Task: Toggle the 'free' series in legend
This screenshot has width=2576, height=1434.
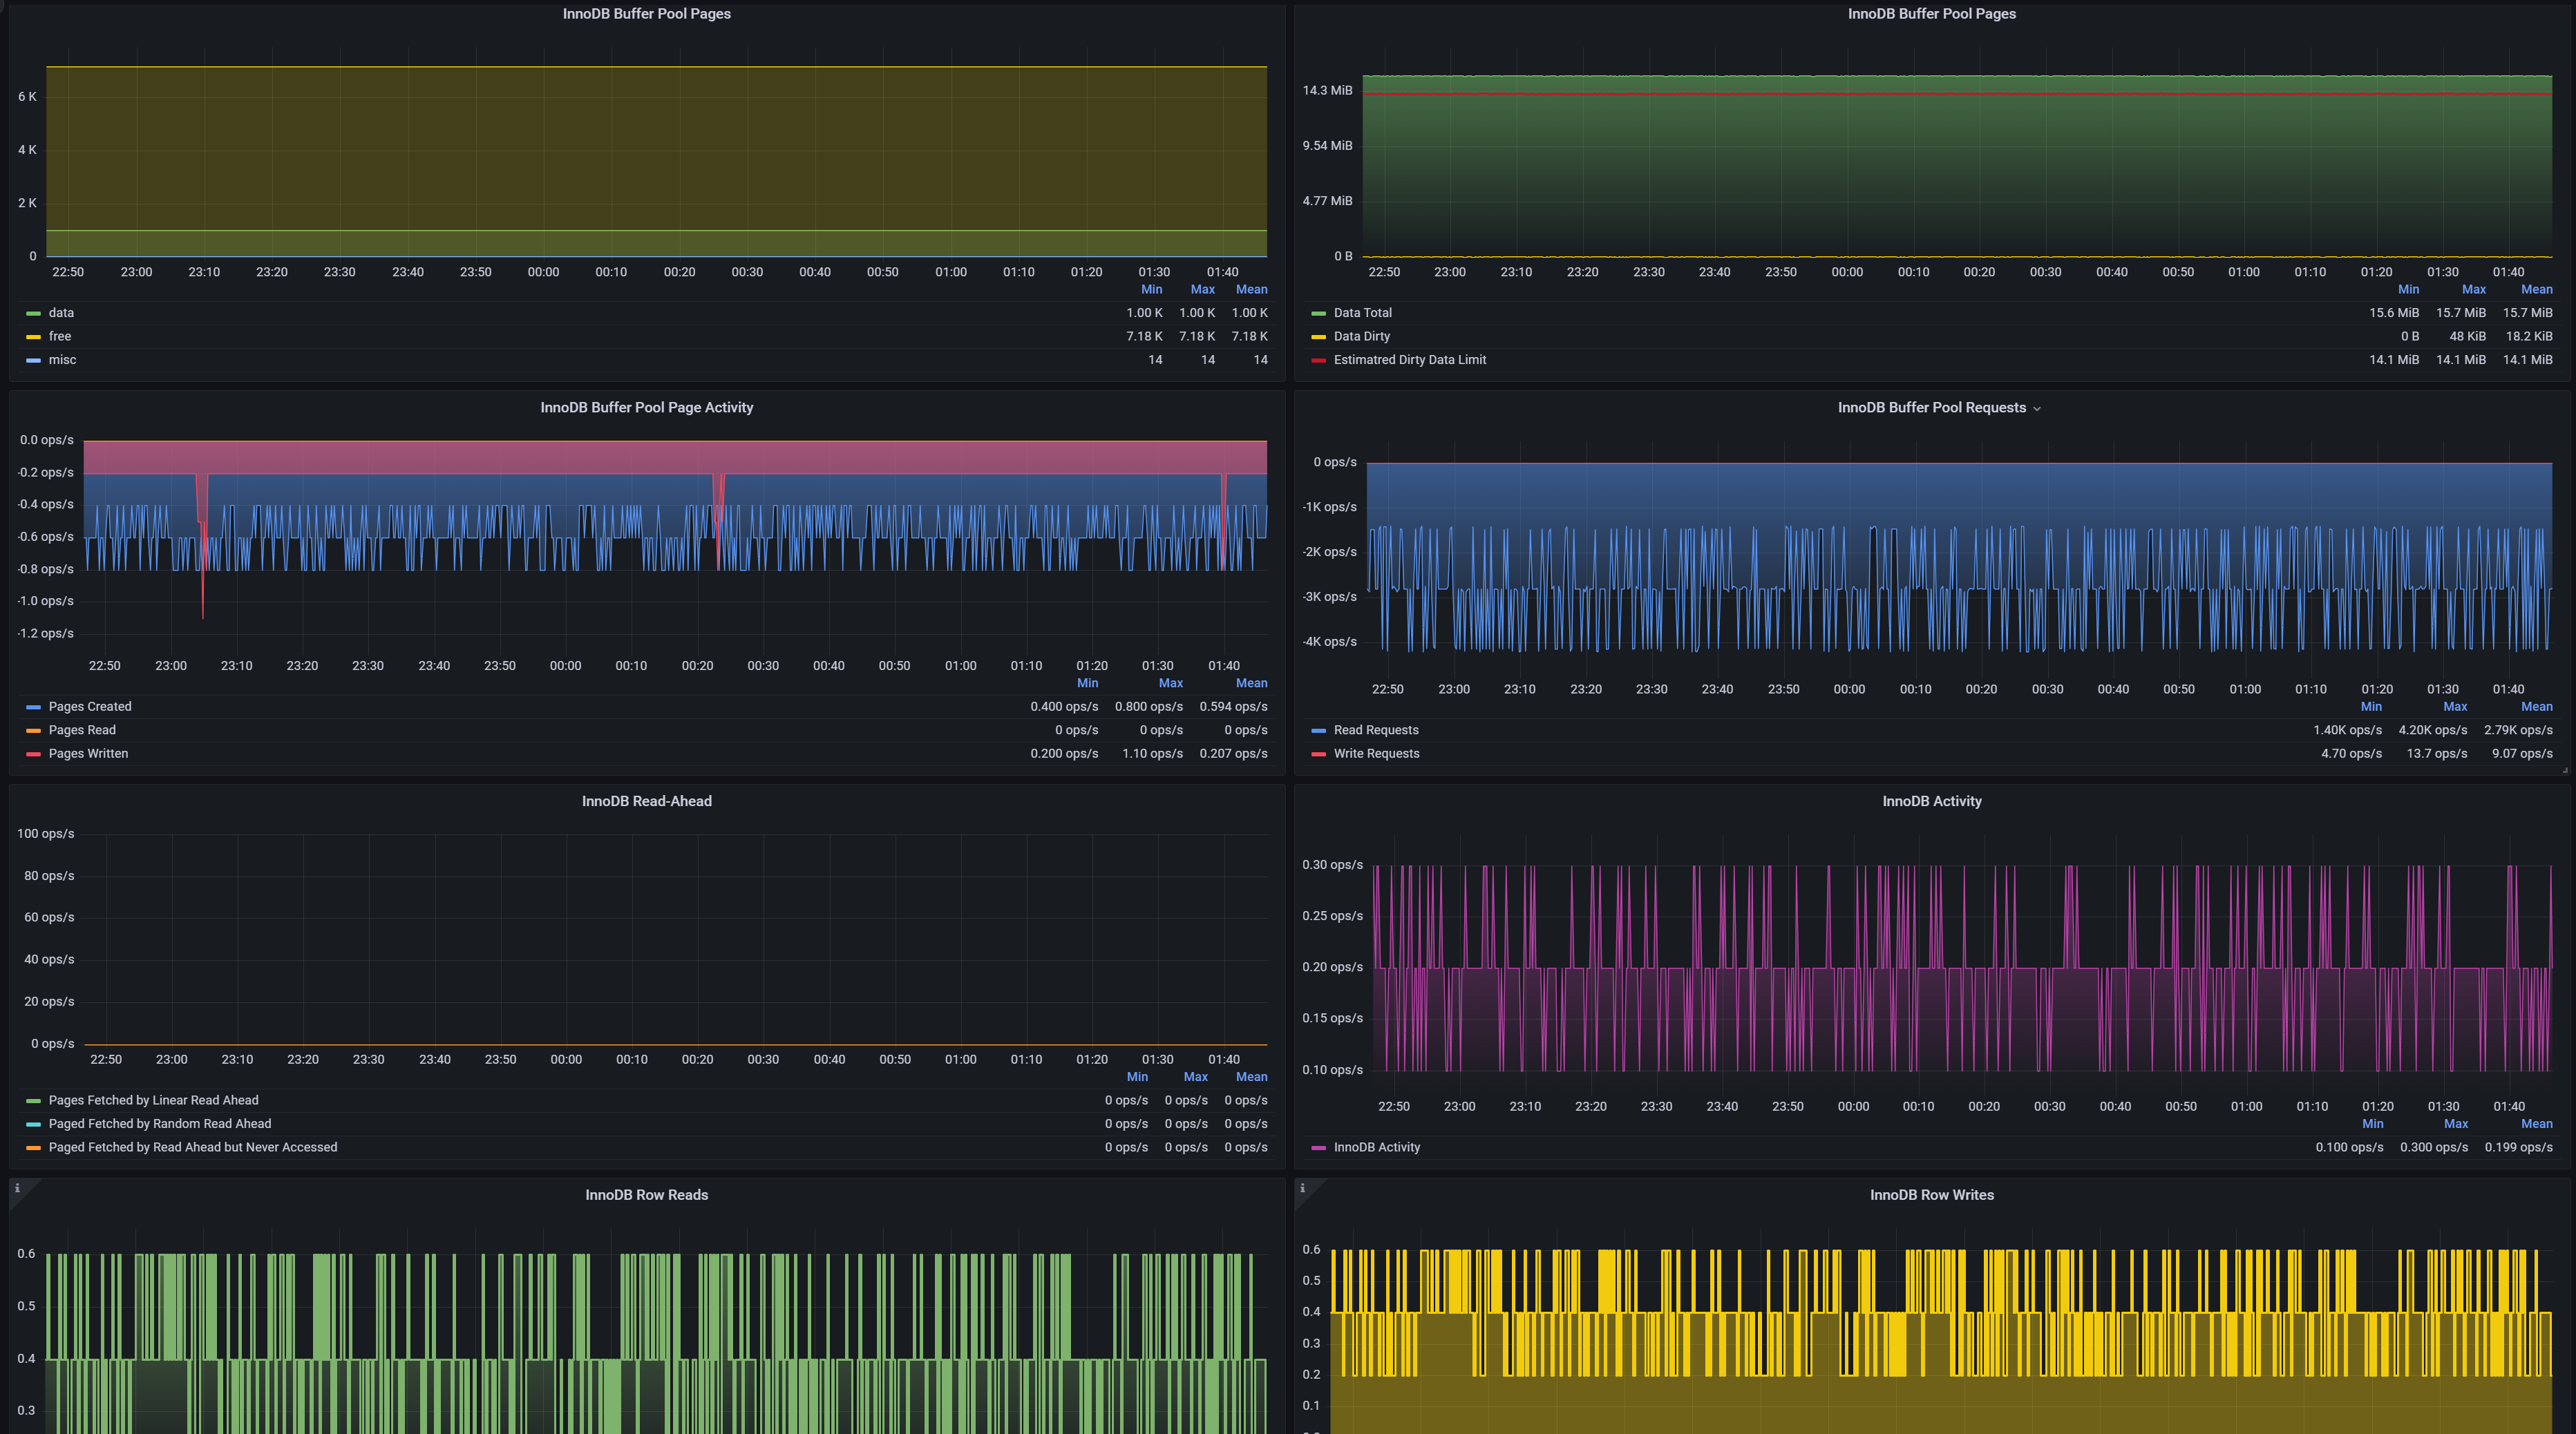Action: (60, 337)
